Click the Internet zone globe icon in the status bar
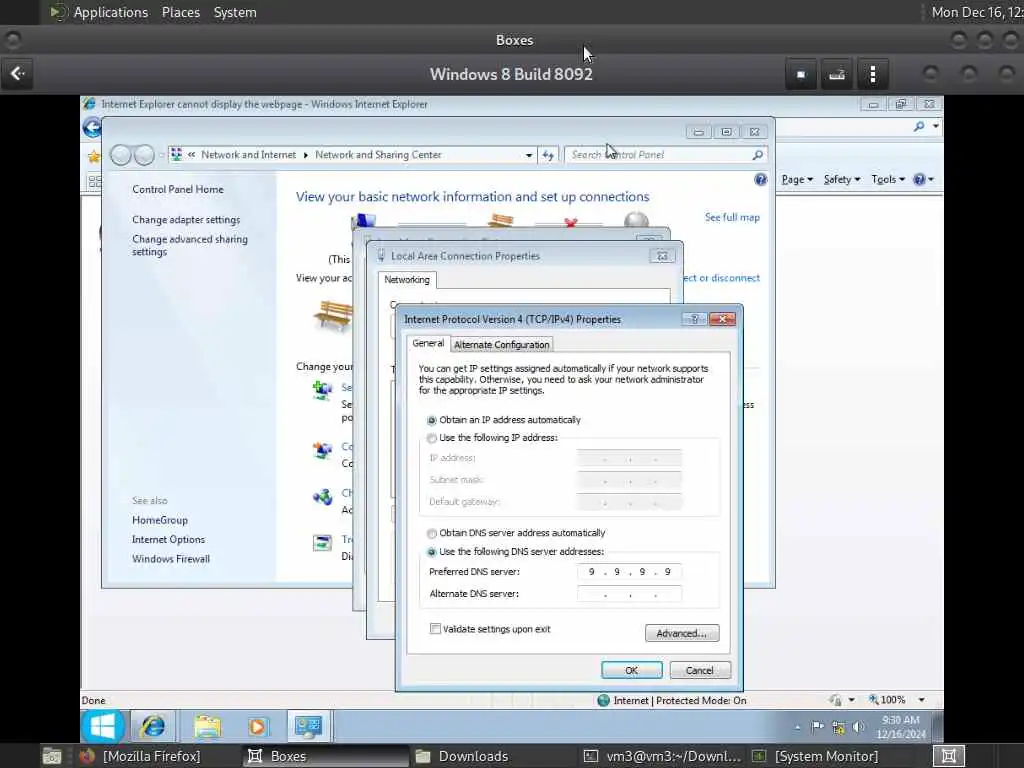 pyautogui.click(x=603, y=700)
